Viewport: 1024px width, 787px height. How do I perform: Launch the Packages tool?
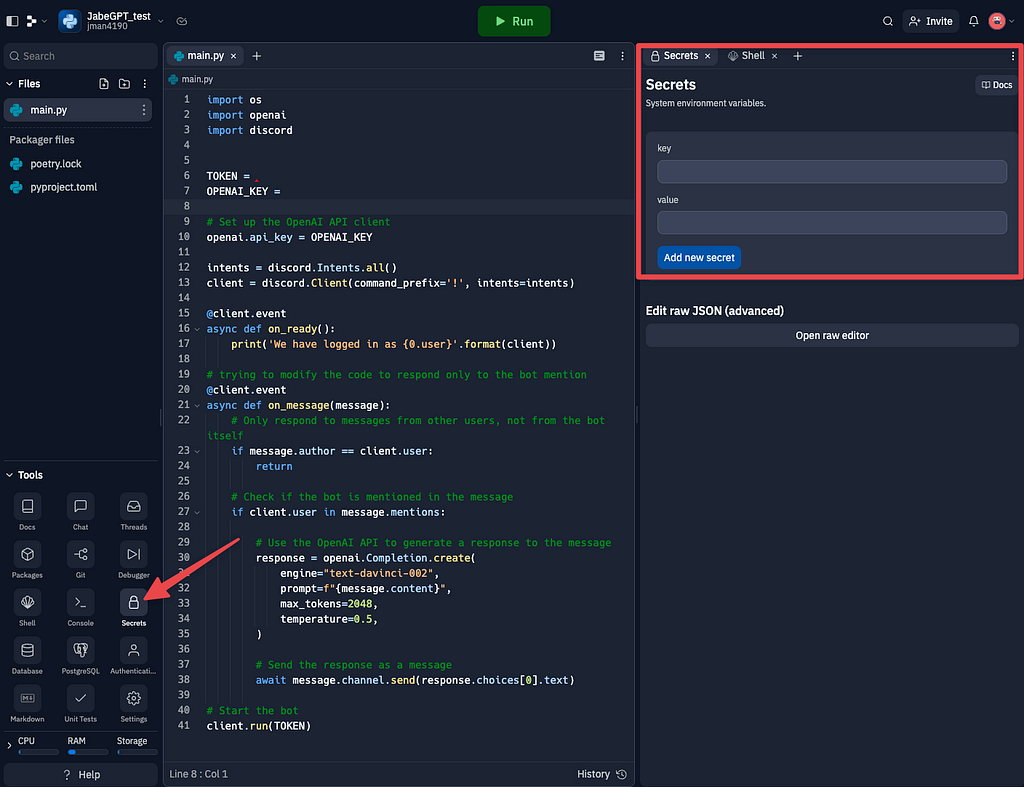coord(27,554)
